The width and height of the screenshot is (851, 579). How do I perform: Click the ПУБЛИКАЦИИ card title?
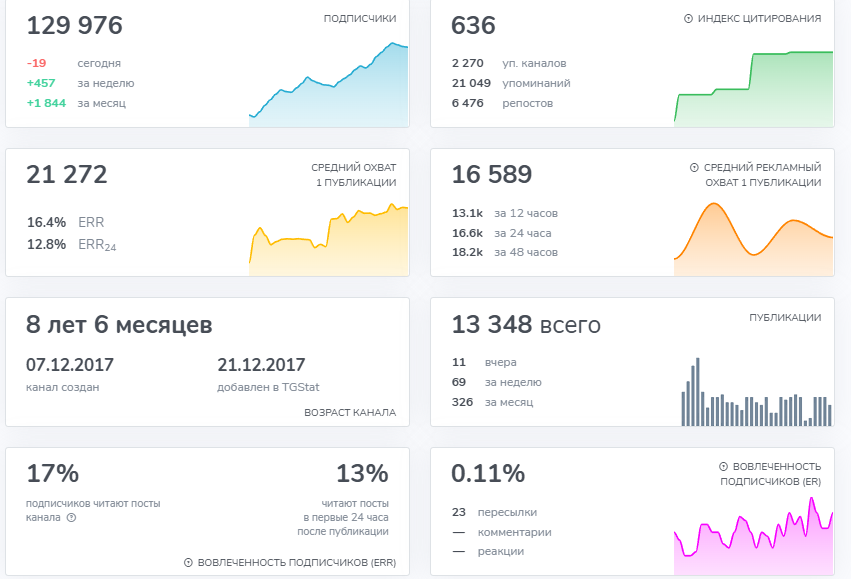(x=785, y=317)
